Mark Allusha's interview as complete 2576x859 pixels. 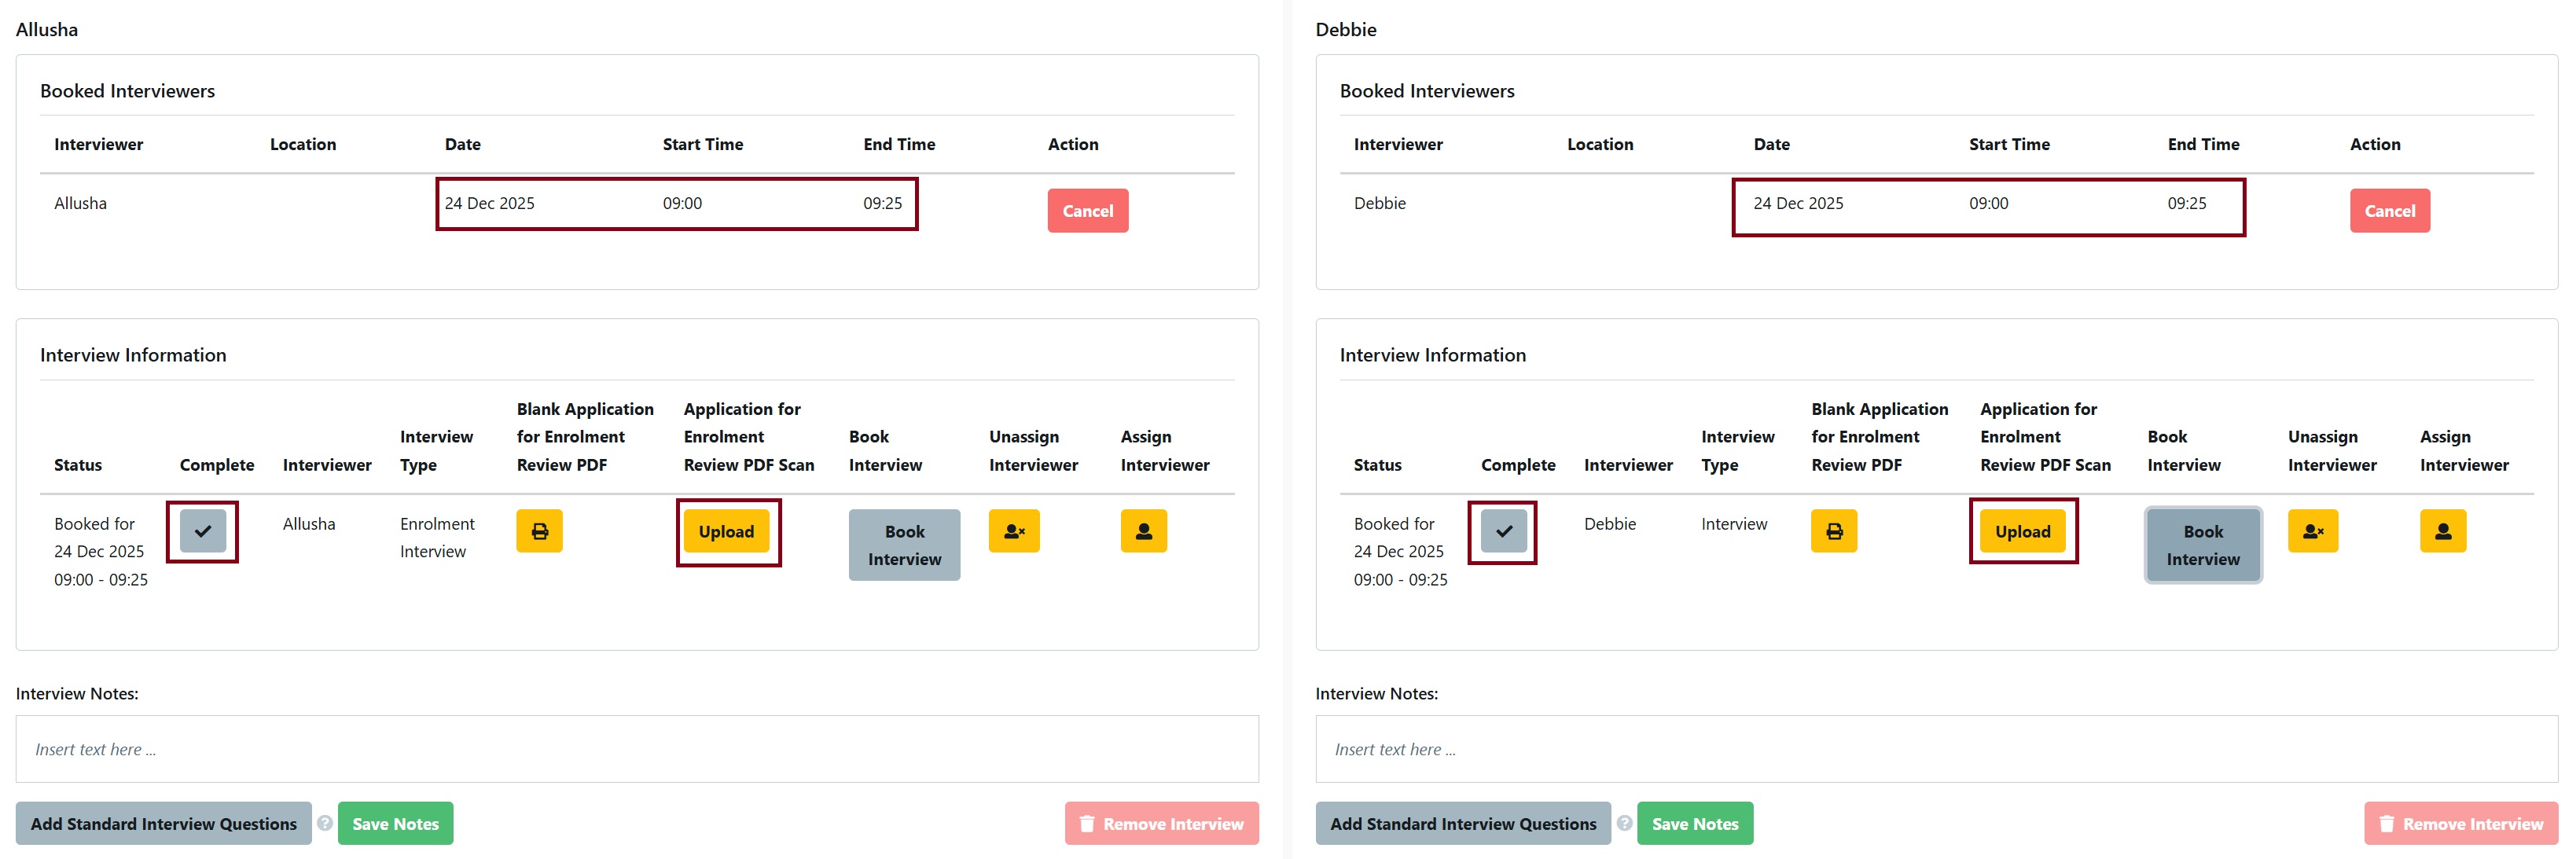(x=203, y=531)
